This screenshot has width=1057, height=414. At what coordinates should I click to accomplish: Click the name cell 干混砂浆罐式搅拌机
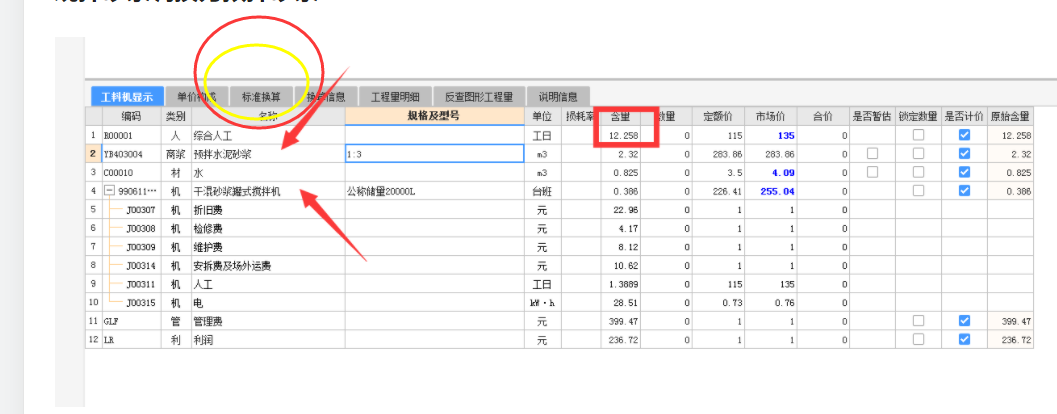268,191
